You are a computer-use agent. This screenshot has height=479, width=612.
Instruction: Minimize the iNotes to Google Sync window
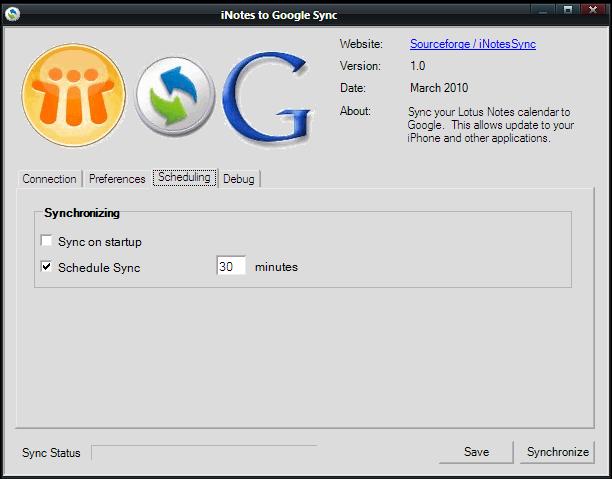coord(543,11)
